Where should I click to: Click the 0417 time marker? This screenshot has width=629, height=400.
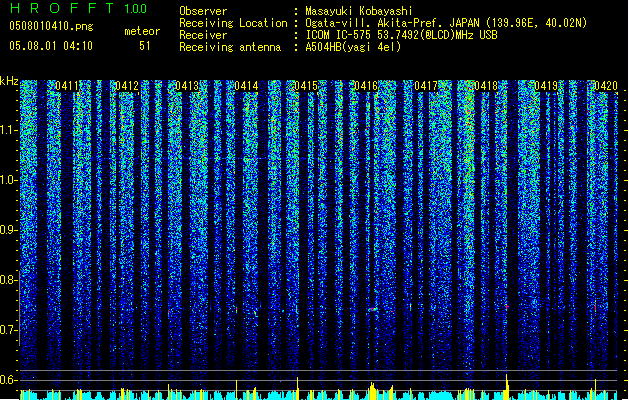pos(426,86)
